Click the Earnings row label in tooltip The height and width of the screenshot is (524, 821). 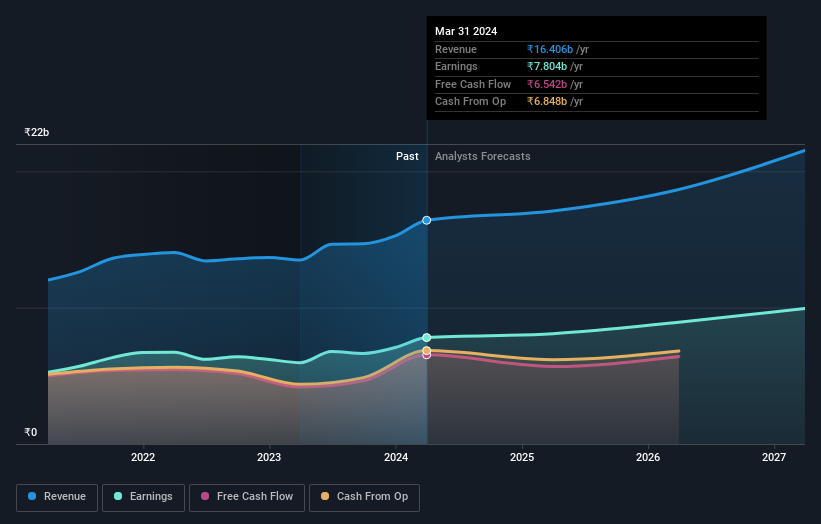[x=456, y=66]
